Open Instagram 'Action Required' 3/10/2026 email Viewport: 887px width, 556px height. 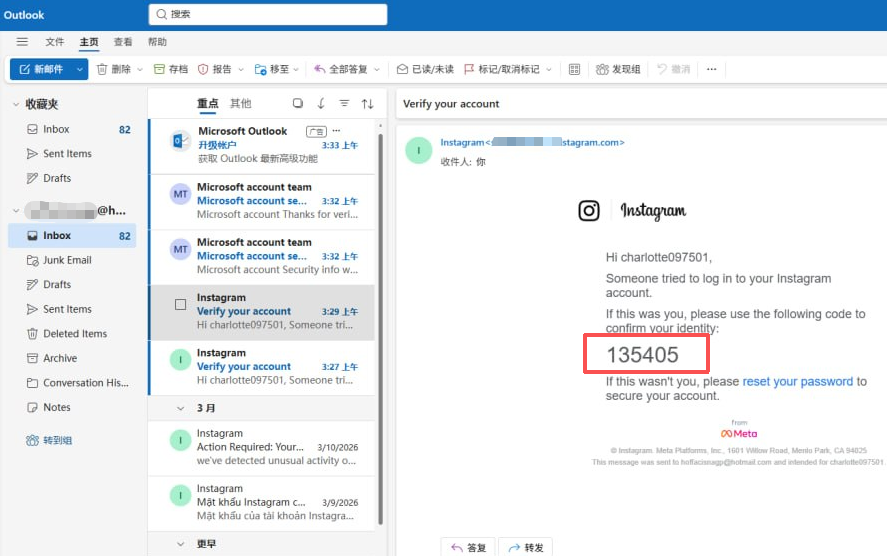tap(262, 447)
